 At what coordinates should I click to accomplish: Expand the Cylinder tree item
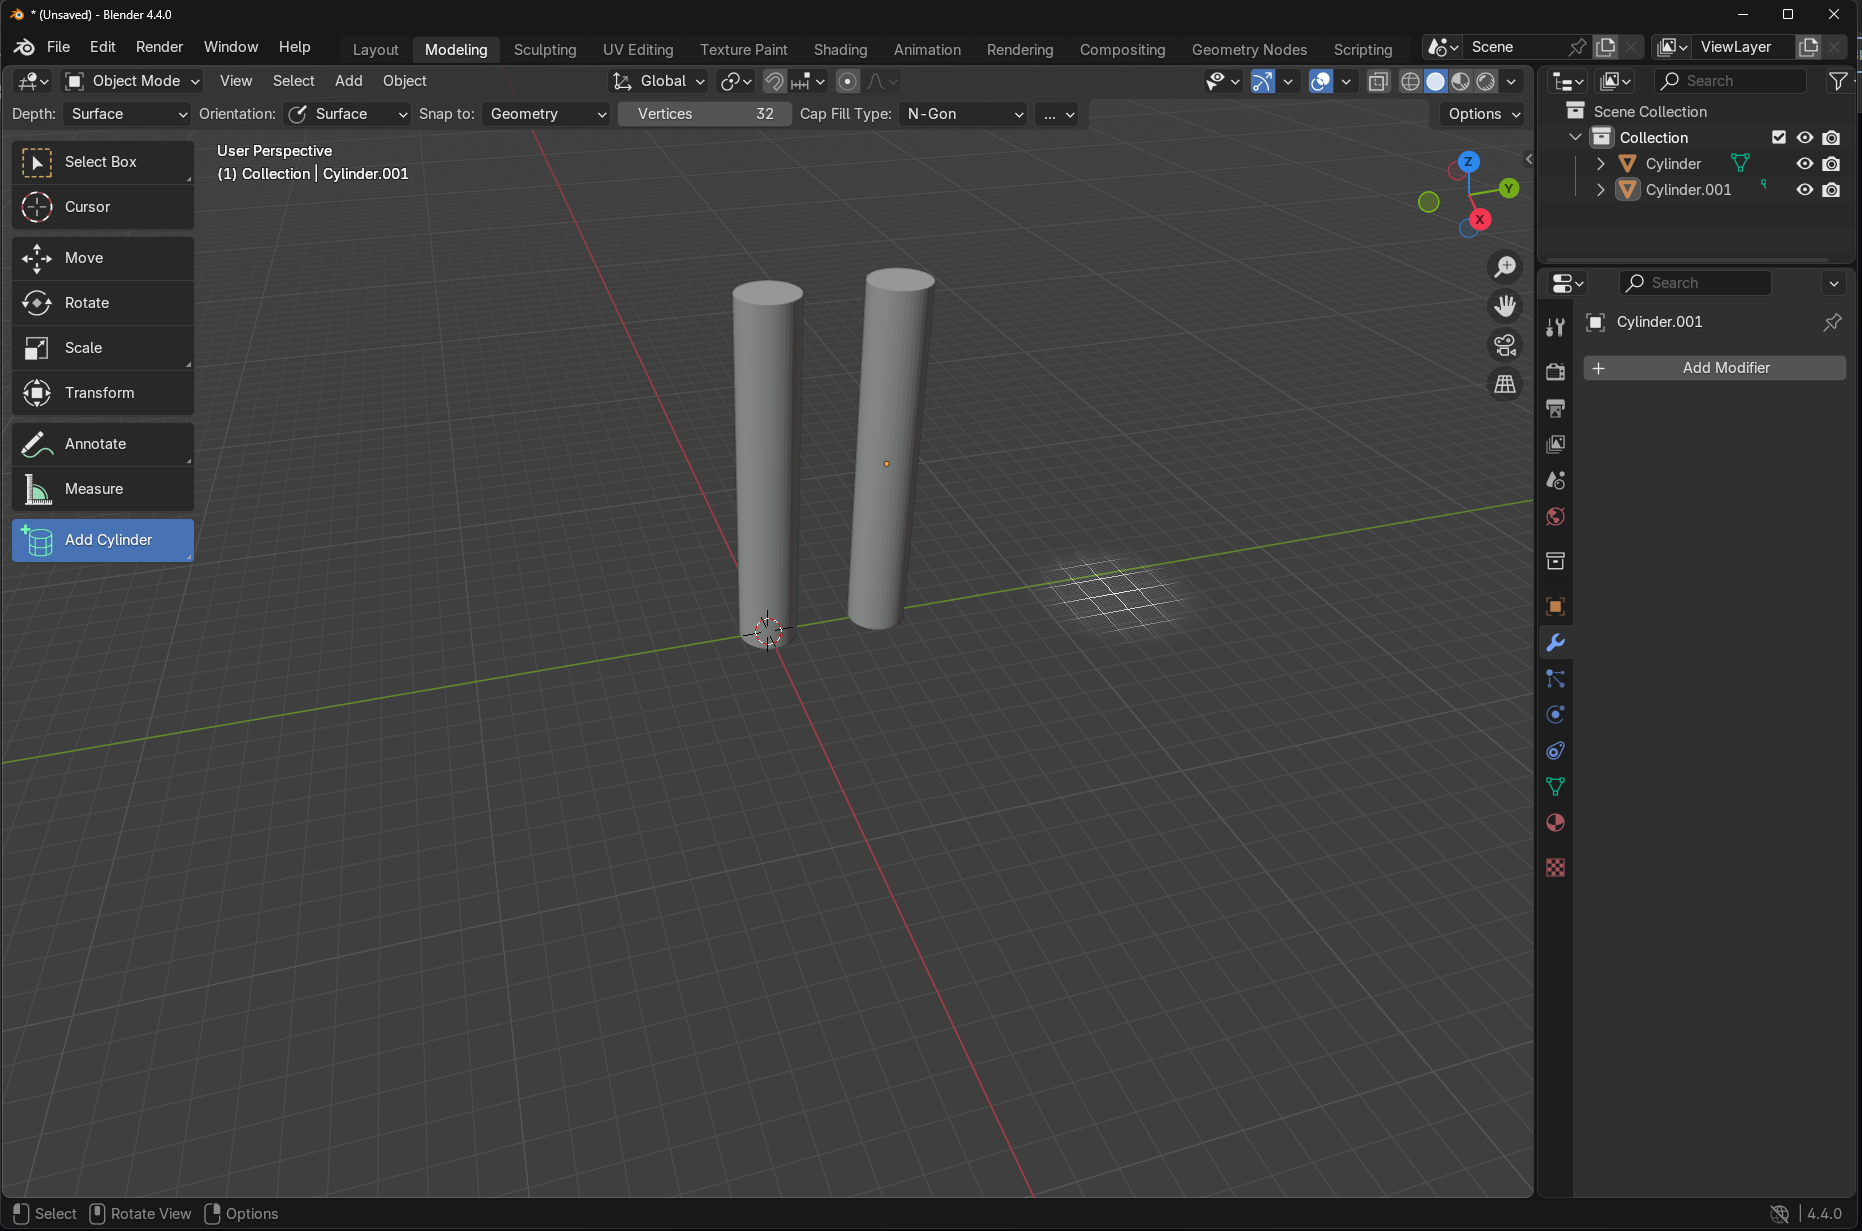(1601, 164)
